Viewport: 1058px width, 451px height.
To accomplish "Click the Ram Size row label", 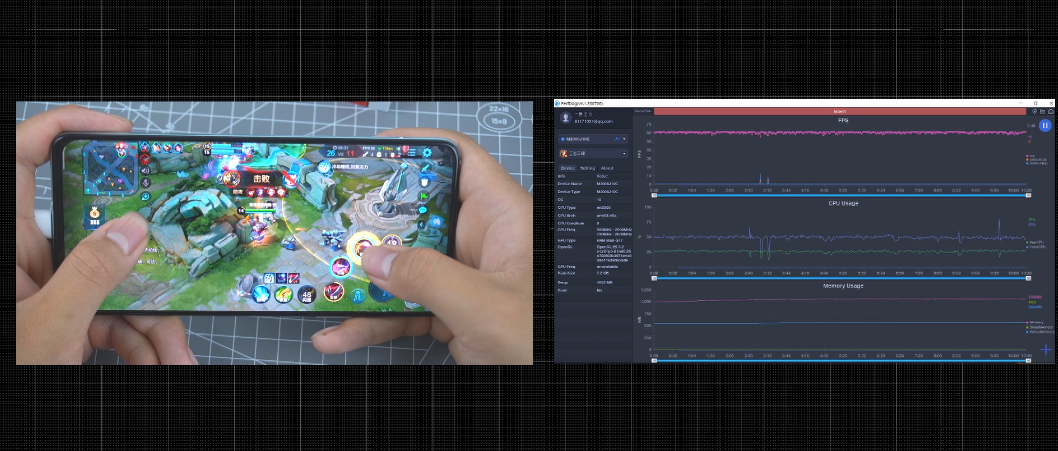I will click(x=568, y=273).
